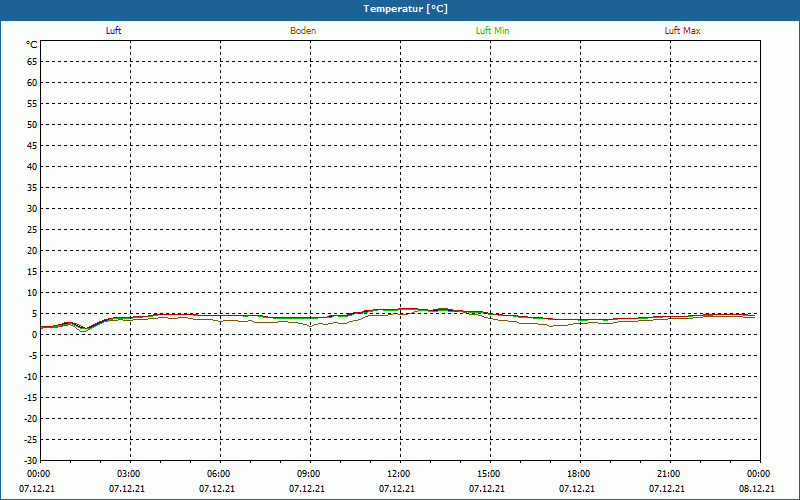Image resolution: width=800 pixels, height=500 pixels.
Task: Click the 08.12.21 date label
Action: pyautogui.click(x=757, y=488)
